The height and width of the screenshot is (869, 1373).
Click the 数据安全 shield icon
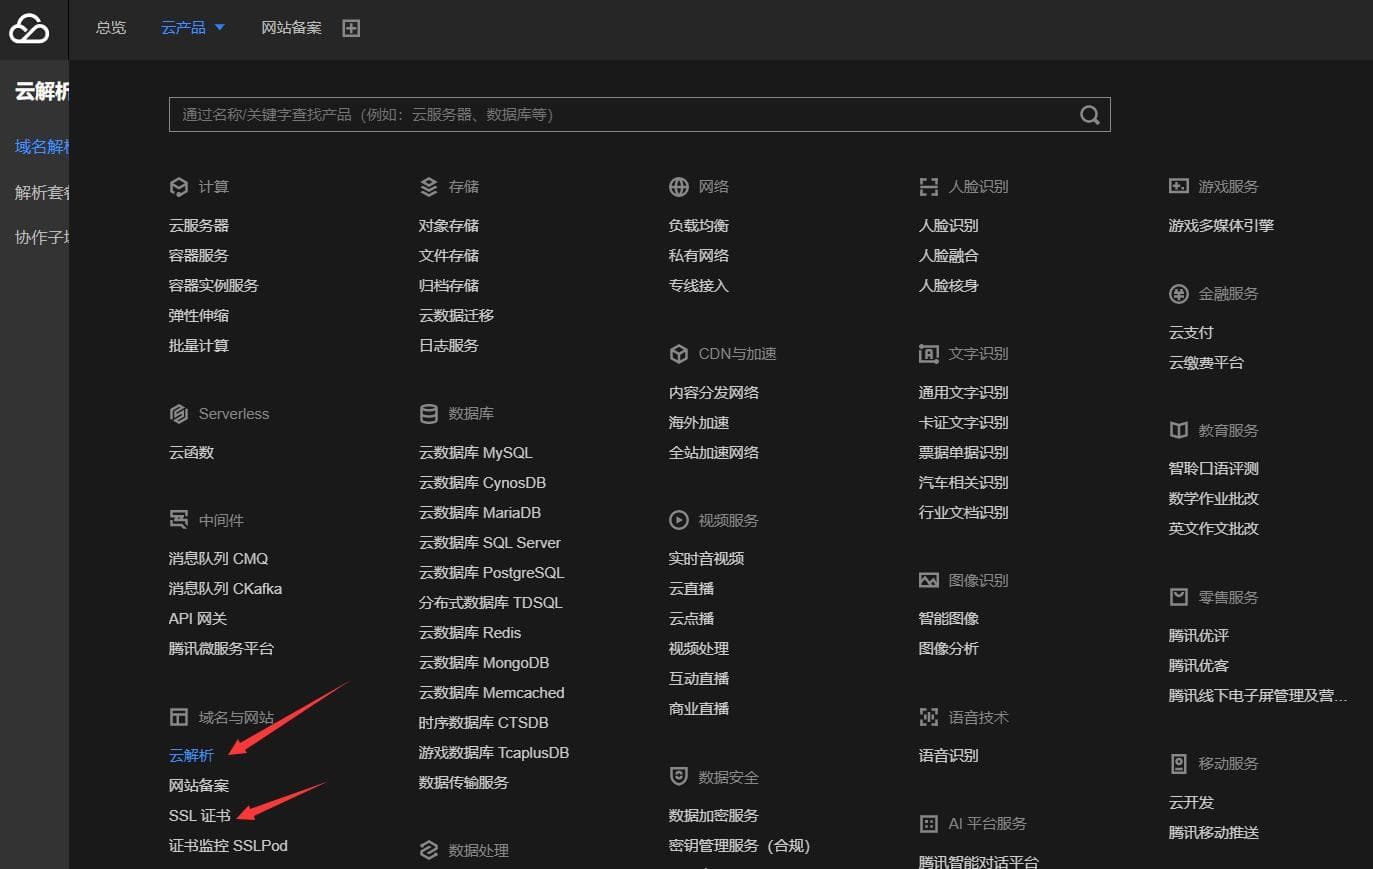679,777
